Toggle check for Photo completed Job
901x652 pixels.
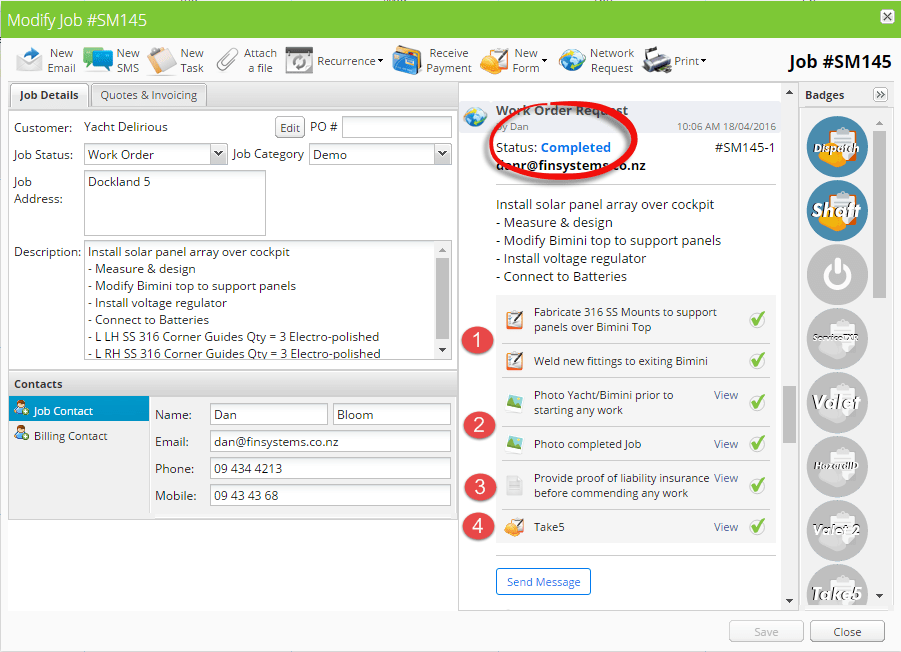tap(758, 444)
